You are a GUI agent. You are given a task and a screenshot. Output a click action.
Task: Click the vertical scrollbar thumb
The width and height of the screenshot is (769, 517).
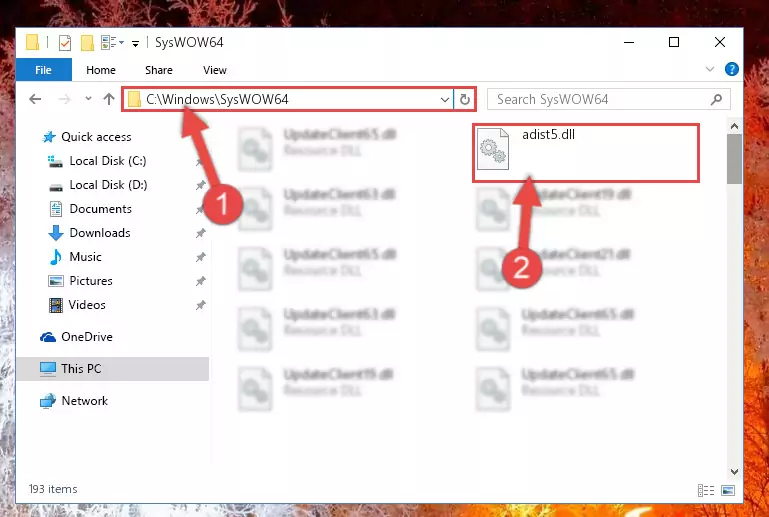734,159
